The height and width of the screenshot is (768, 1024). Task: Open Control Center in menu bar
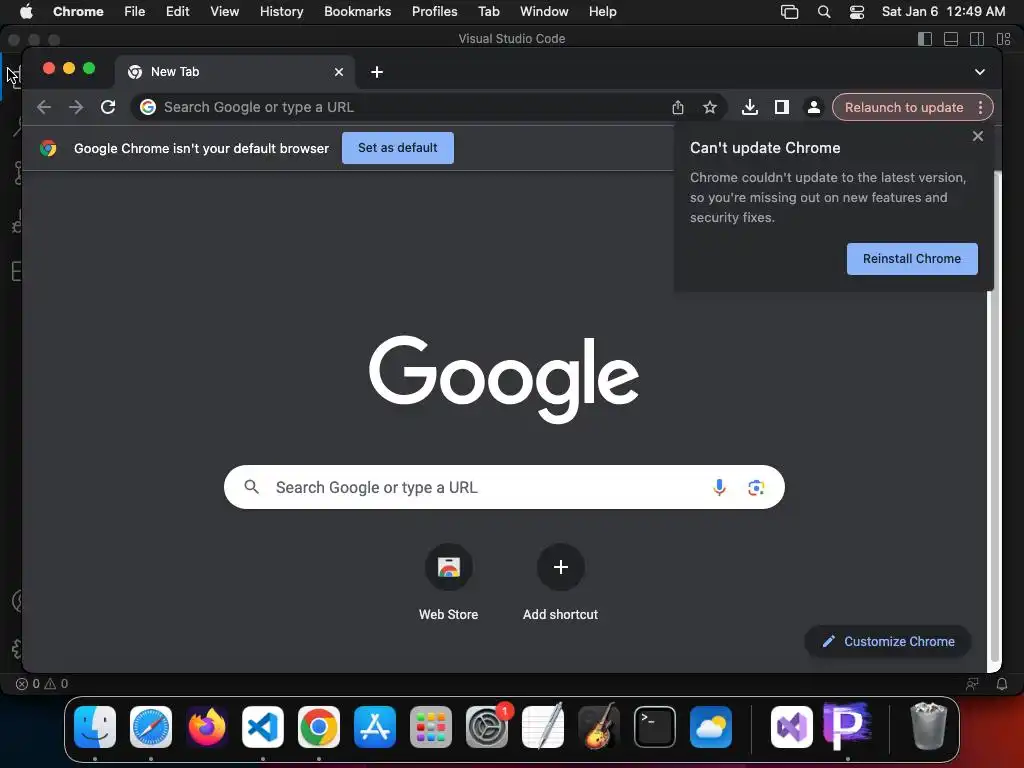pyautogui.click(x=857, y=11)
